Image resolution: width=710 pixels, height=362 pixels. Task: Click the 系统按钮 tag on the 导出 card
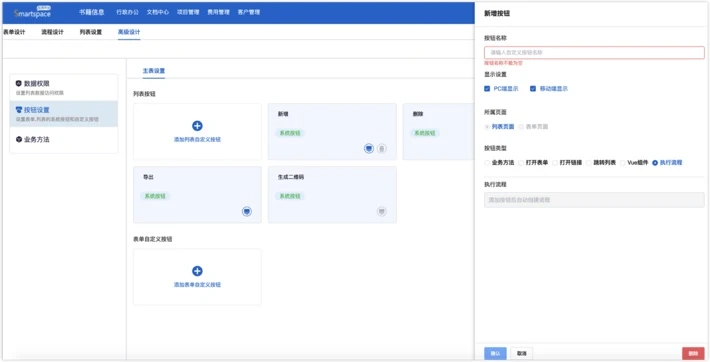click(155, 196)
